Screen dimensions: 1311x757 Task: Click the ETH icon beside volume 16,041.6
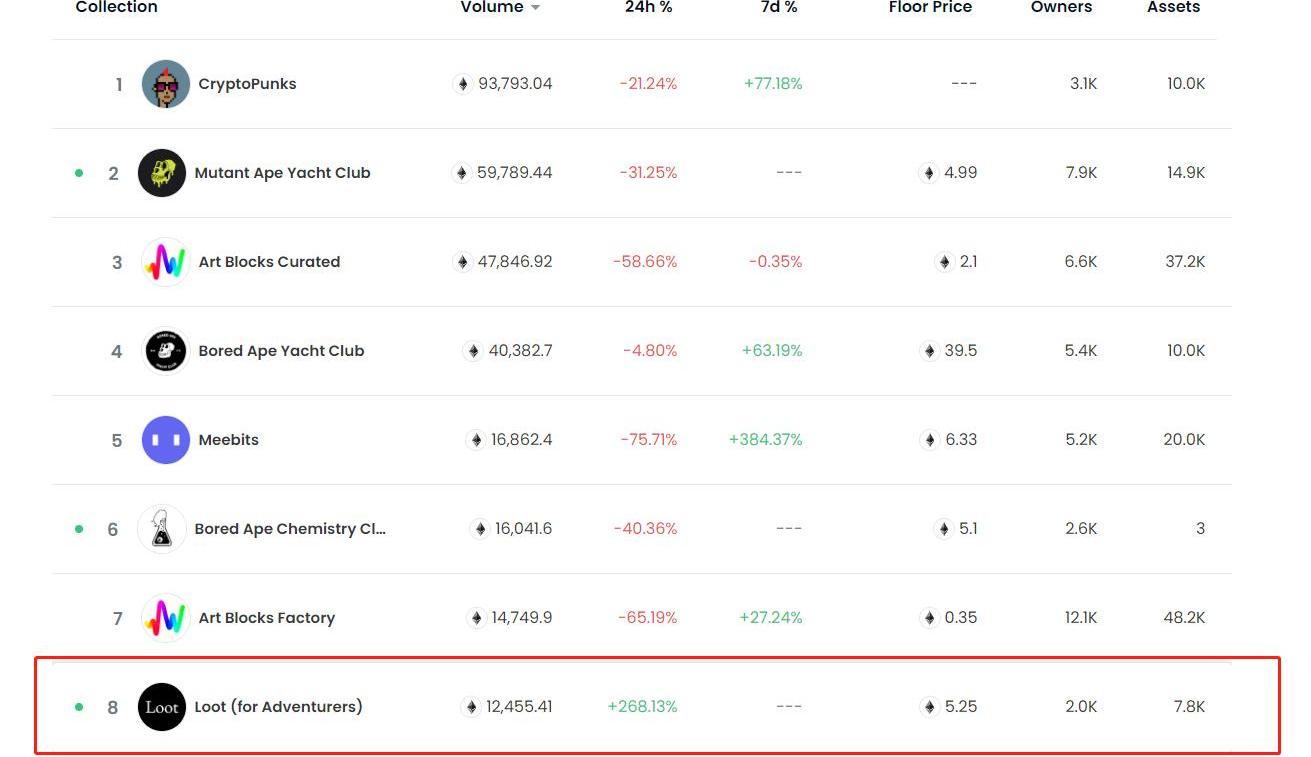[480, 529]
